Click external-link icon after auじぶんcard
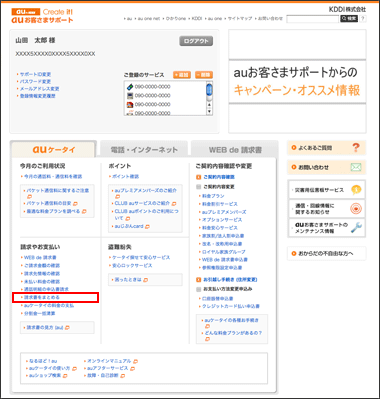 147,226
